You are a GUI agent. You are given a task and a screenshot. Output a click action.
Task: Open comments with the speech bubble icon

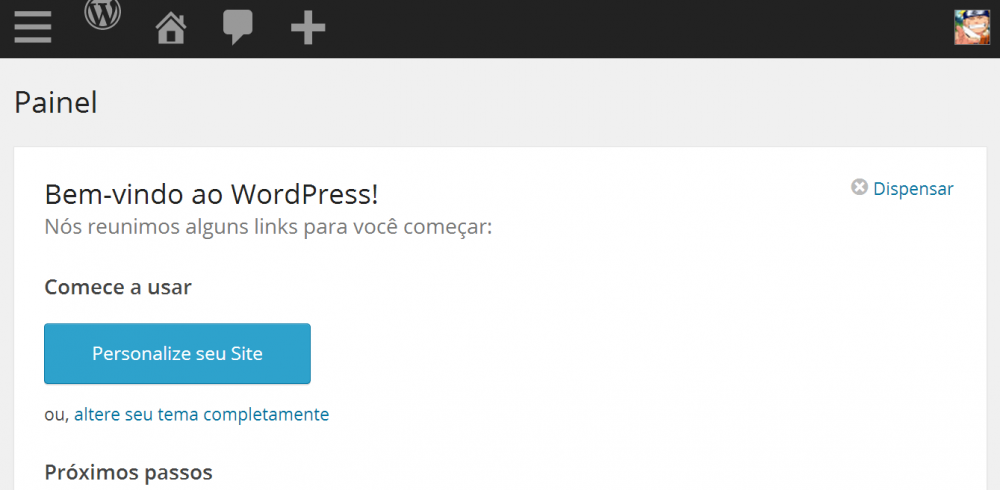click(x=238, y=28)
